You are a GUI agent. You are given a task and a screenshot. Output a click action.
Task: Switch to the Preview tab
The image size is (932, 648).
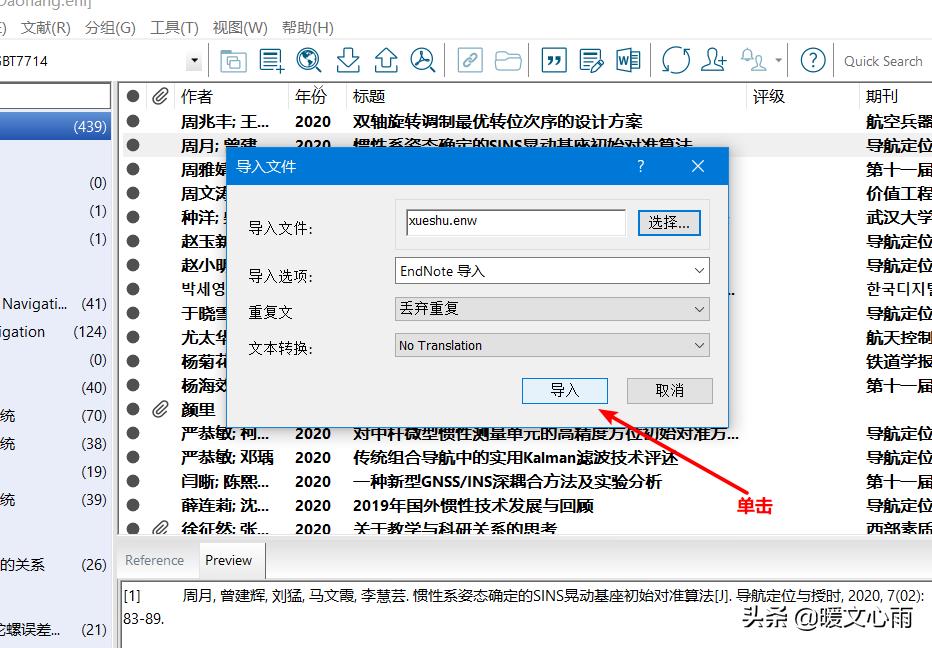click(x=230, y=561)
